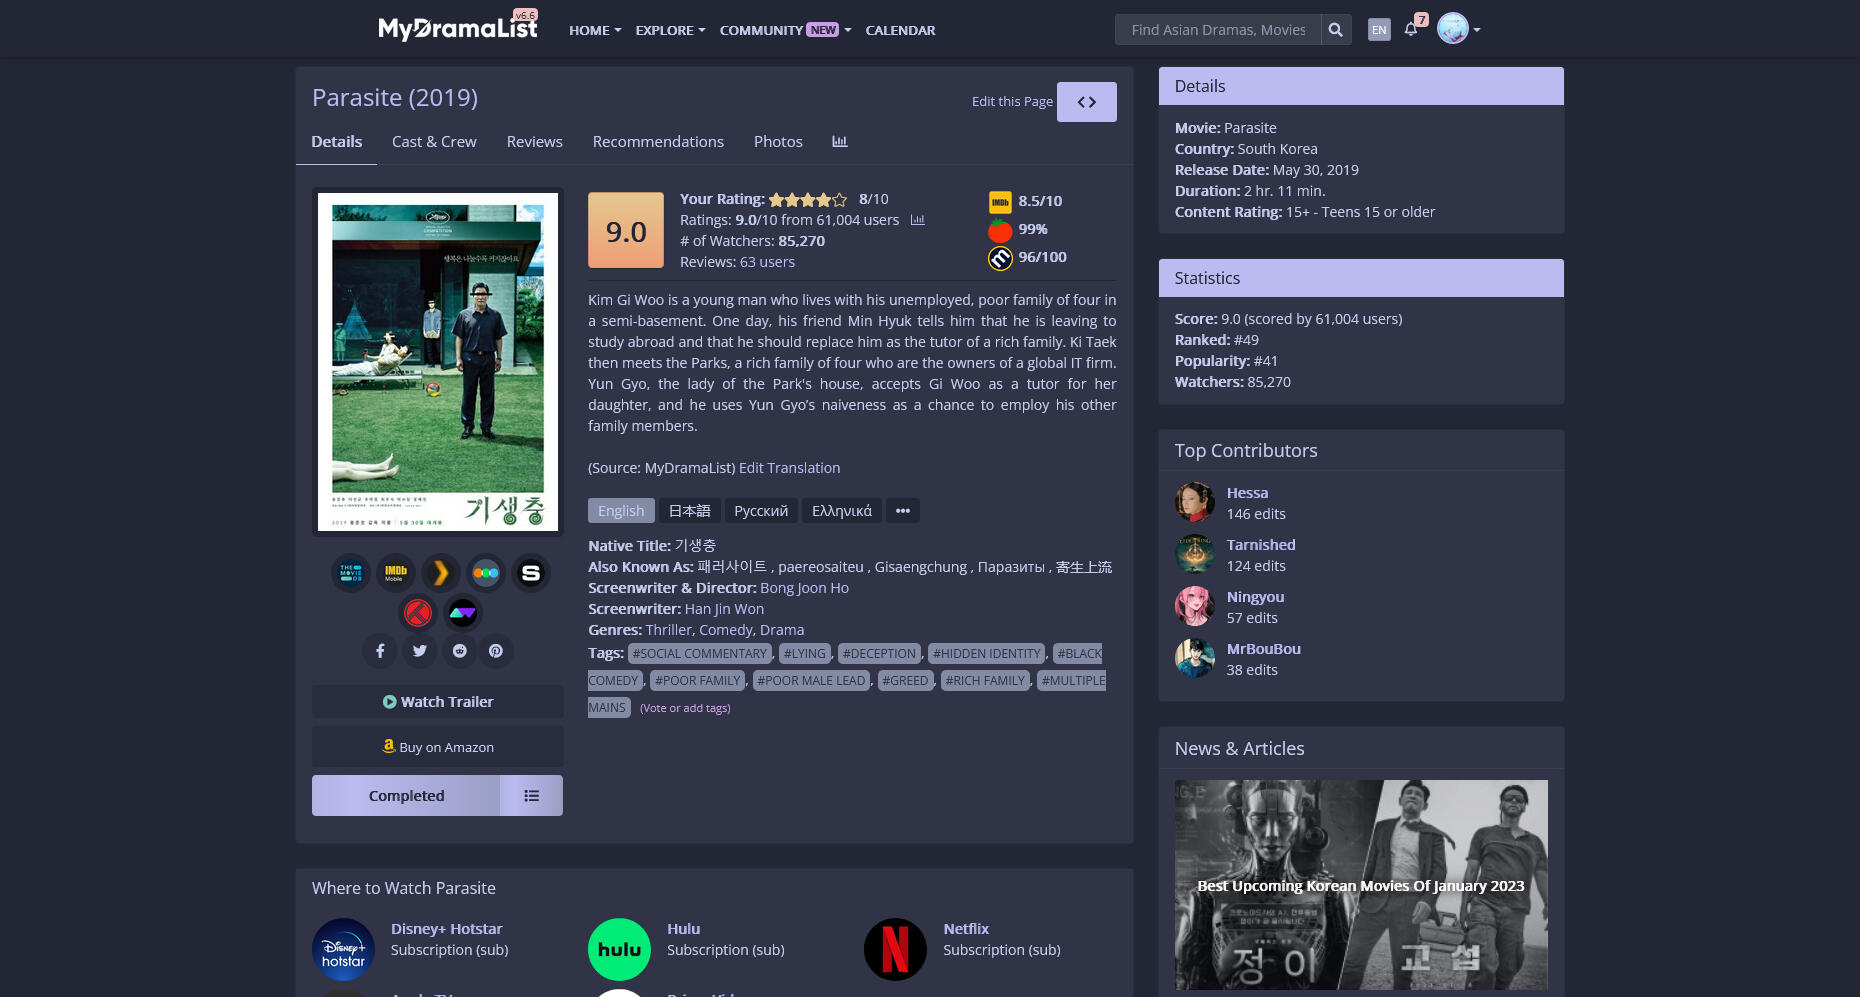
Task: Open the statistics chart tab icon
Action: 840,142
